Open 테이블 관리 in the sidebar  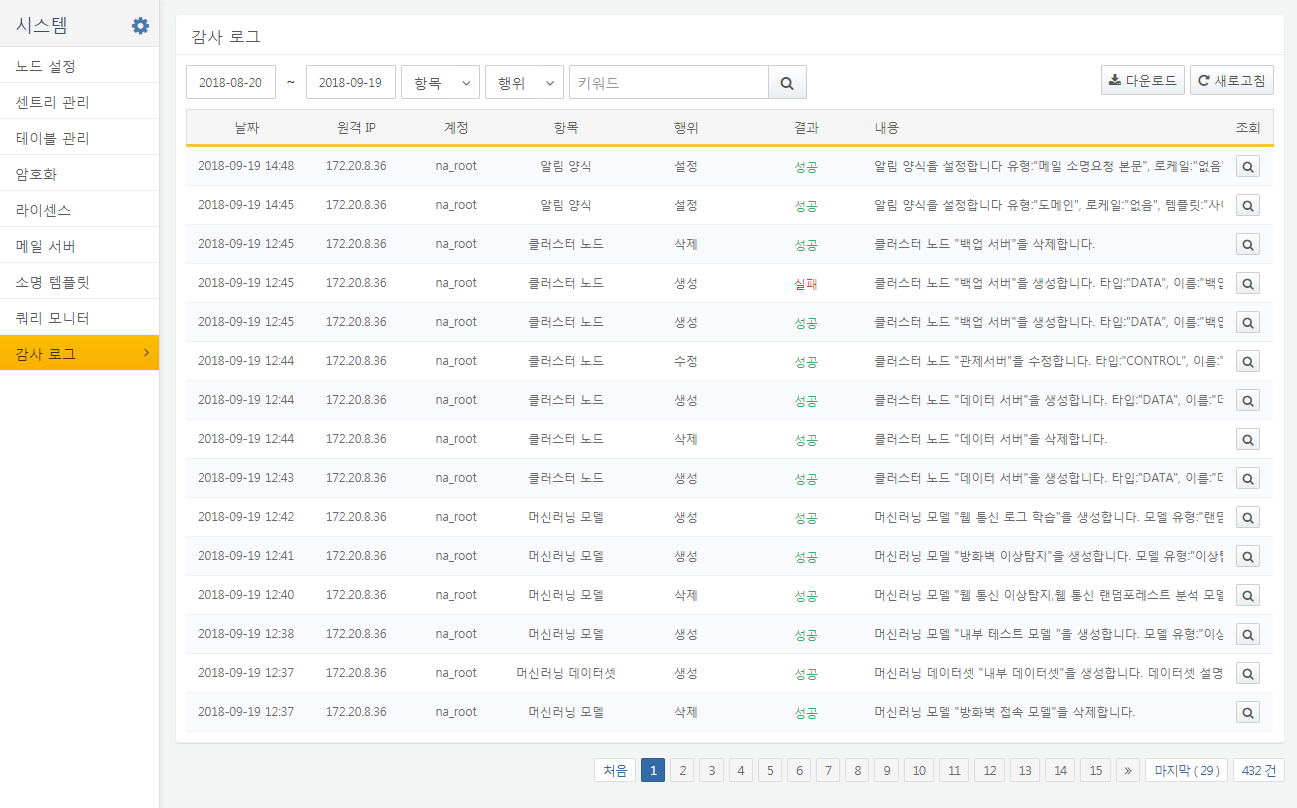pyautogui.click(x=80, y=138)
